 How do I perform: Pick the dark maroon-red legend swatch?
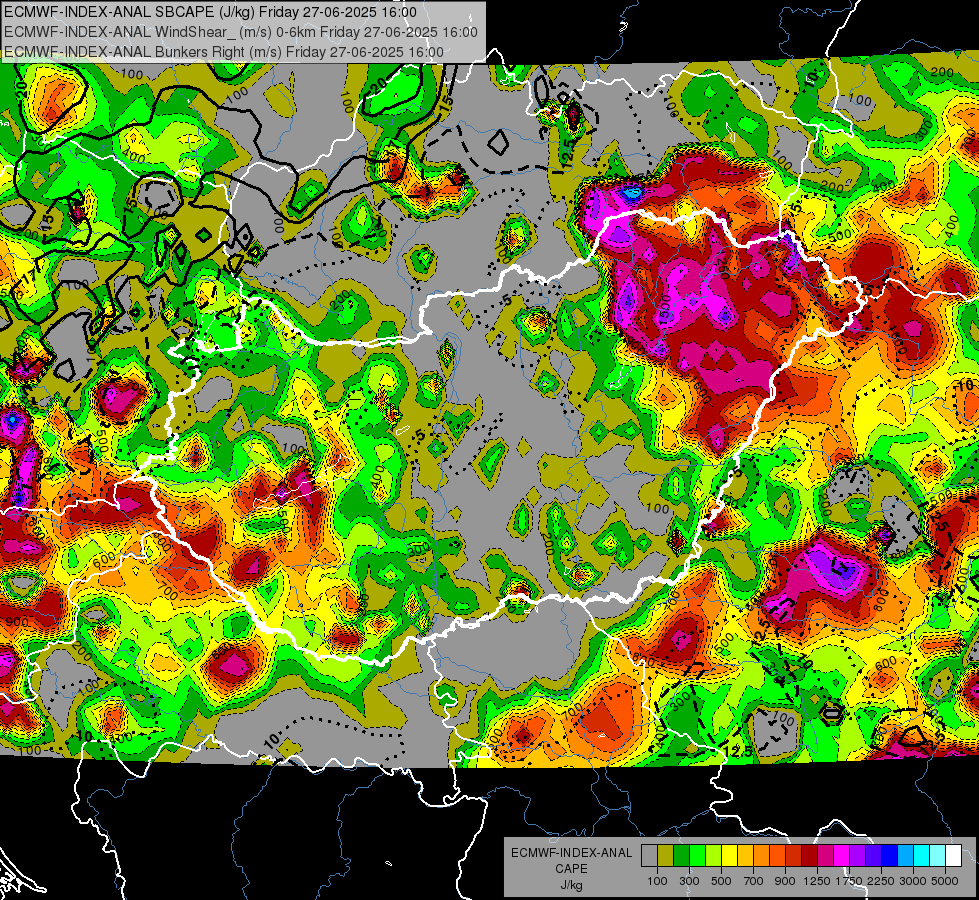click(809, 856)
